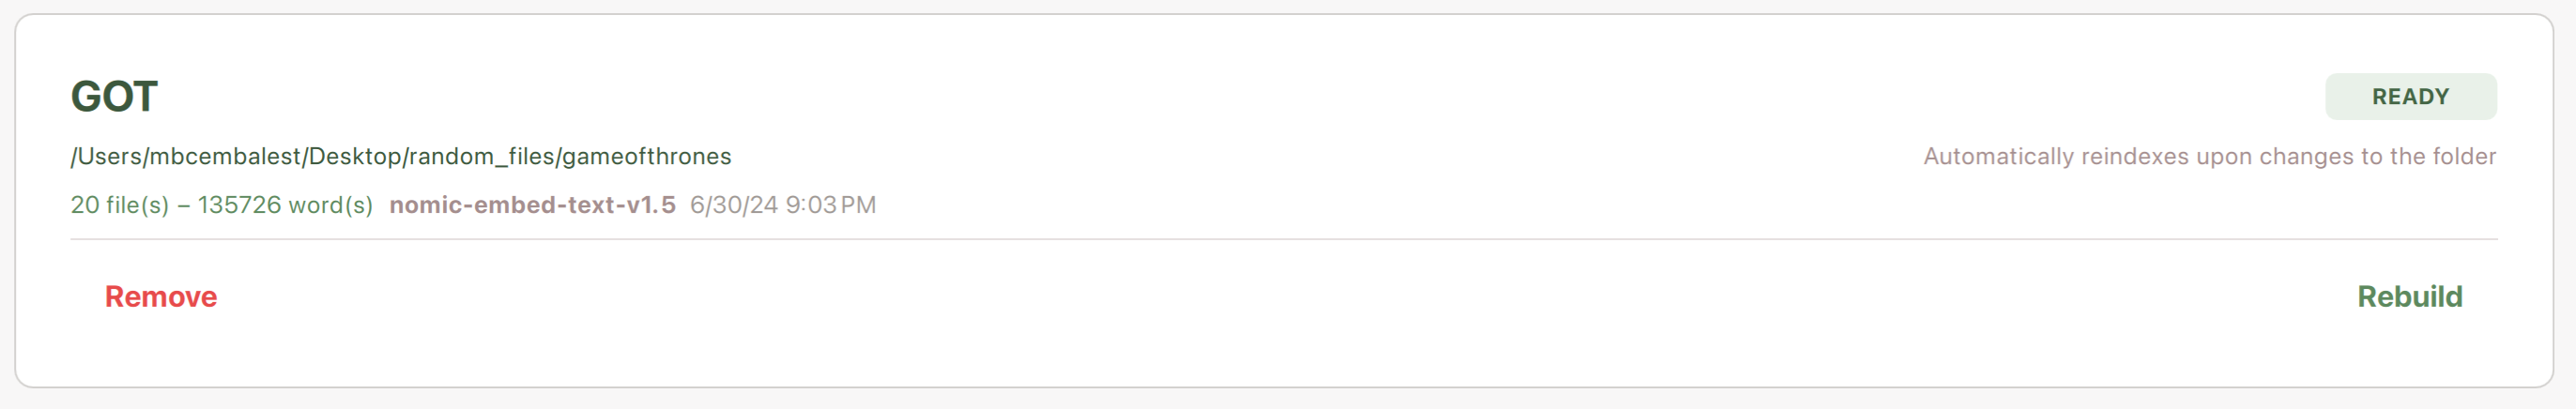Click the dash between file and word counts
This screenshot has height=409, width=2576.
(x=184, y=205)
